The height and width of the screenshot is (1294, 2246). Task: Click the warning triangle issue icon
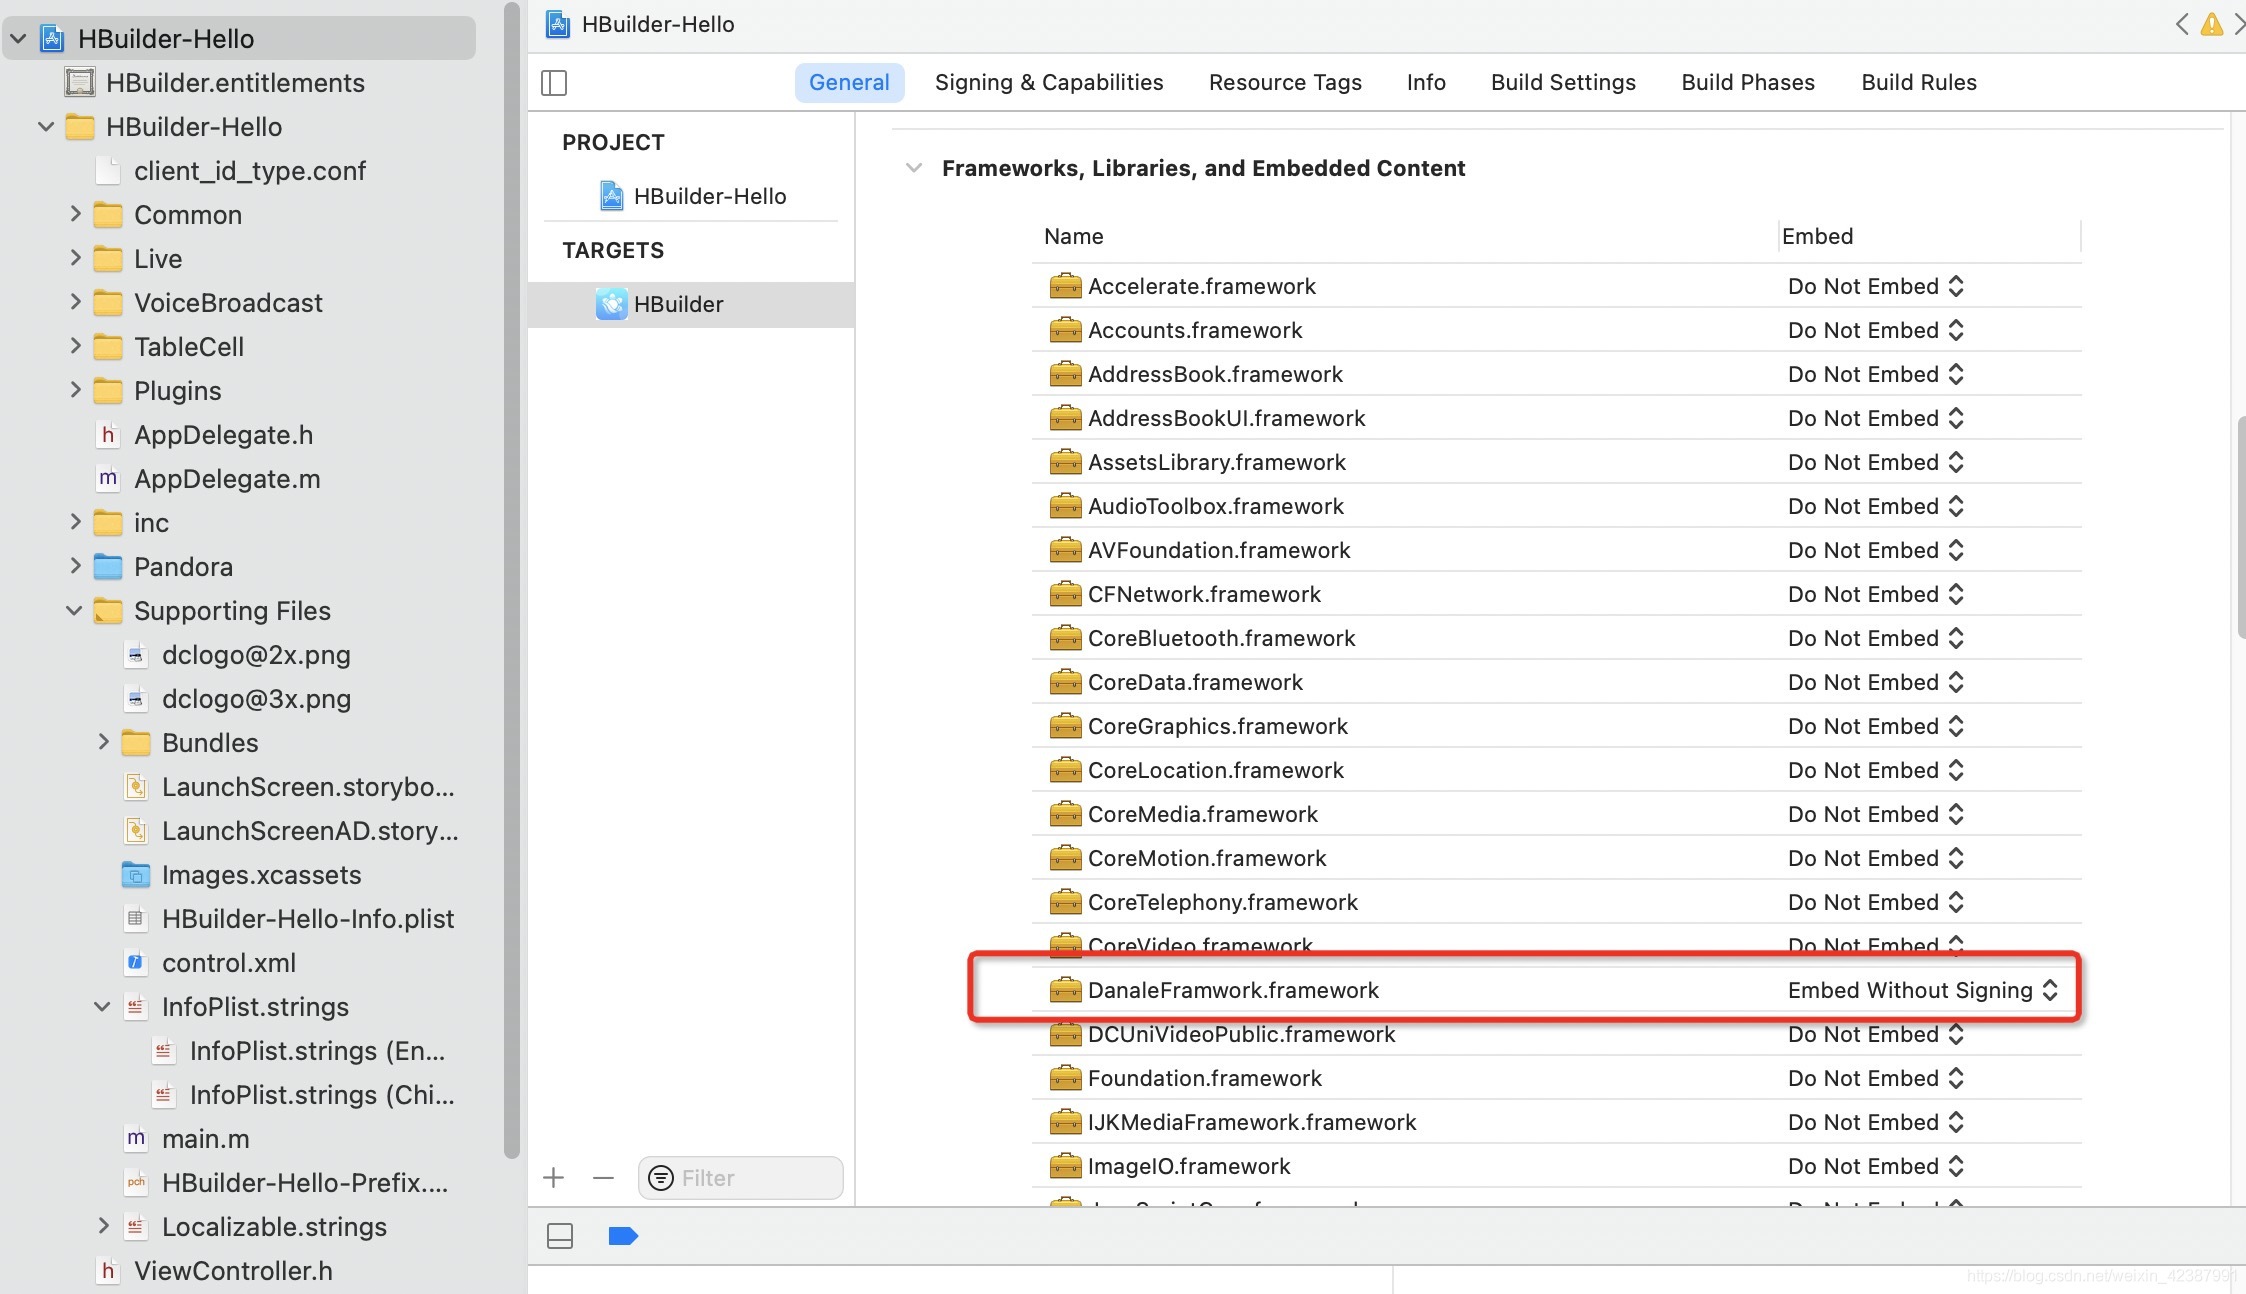[x=2212, y=24]
